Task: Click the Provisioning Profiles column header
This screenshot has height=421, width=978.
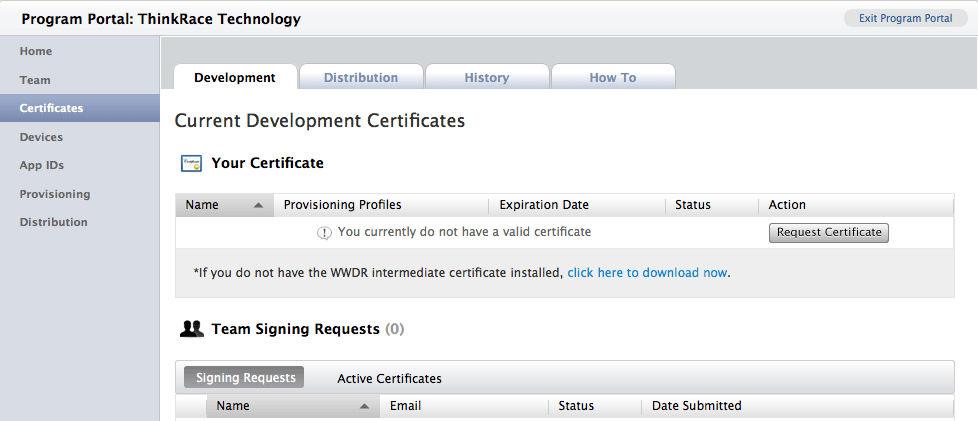Action: [380, 205]
